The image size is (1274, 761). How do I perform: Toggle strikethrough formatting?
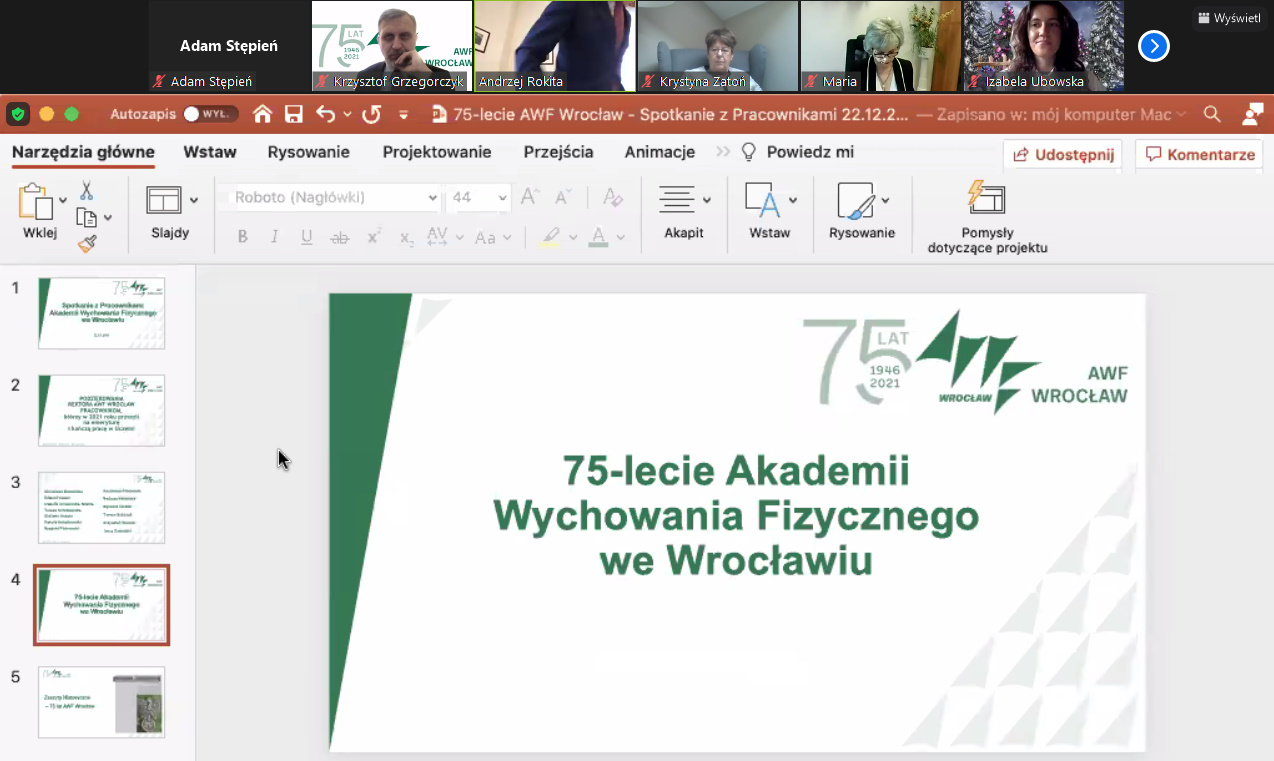coord(340,237)
